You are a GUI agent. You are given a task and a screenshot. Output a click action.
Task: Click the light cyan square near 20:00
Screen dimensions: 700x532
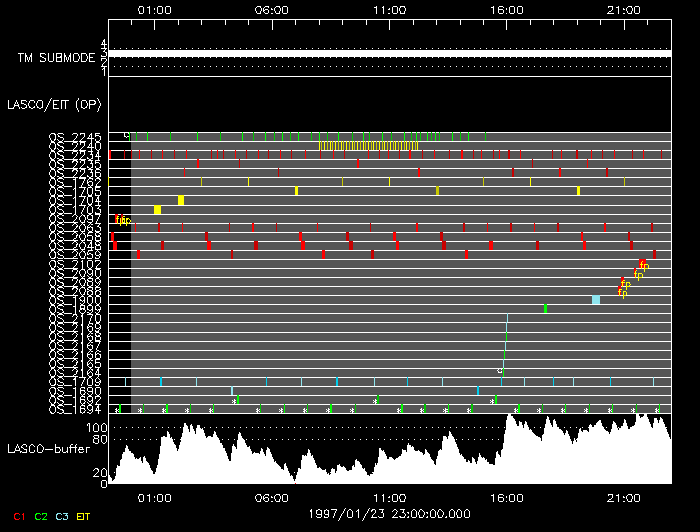pyautogui.click(x=596, y=300)
